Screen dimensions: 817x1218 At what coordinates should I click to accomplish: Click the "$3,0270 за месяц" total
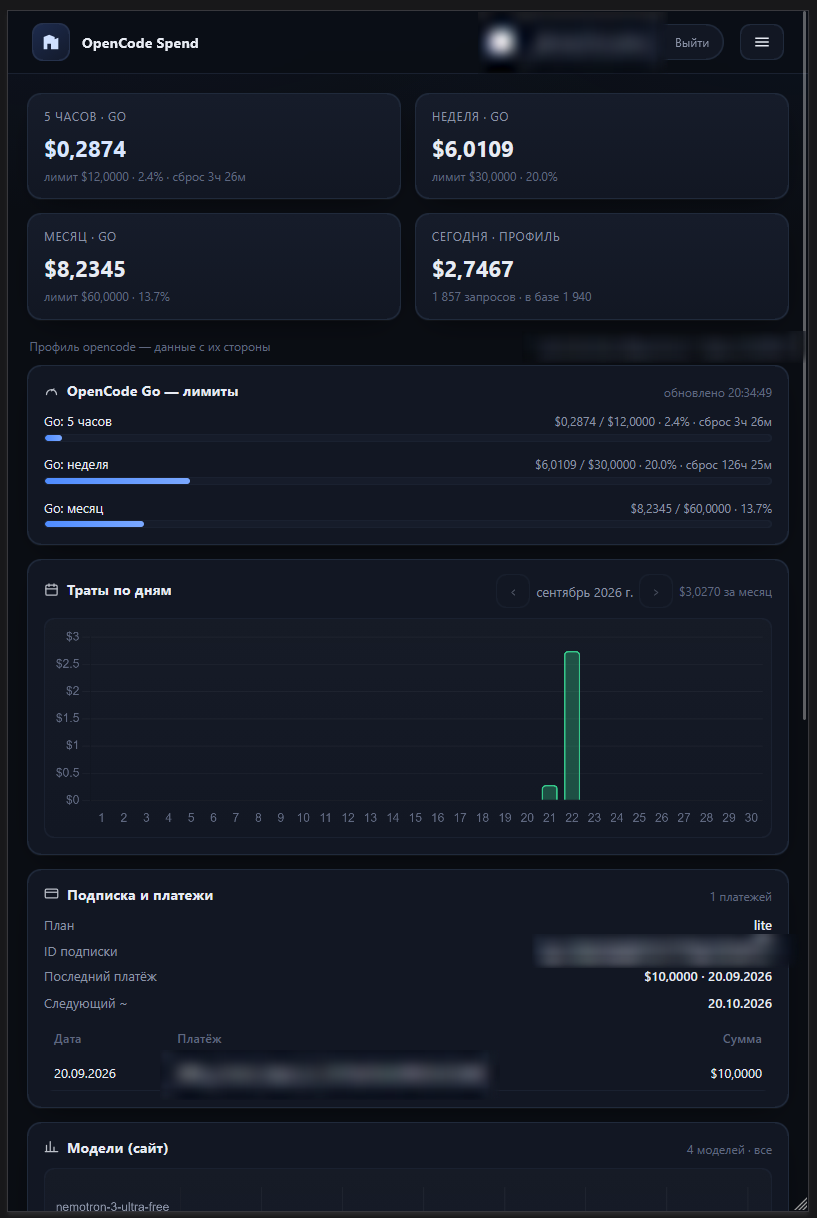[x=725, y=592]
